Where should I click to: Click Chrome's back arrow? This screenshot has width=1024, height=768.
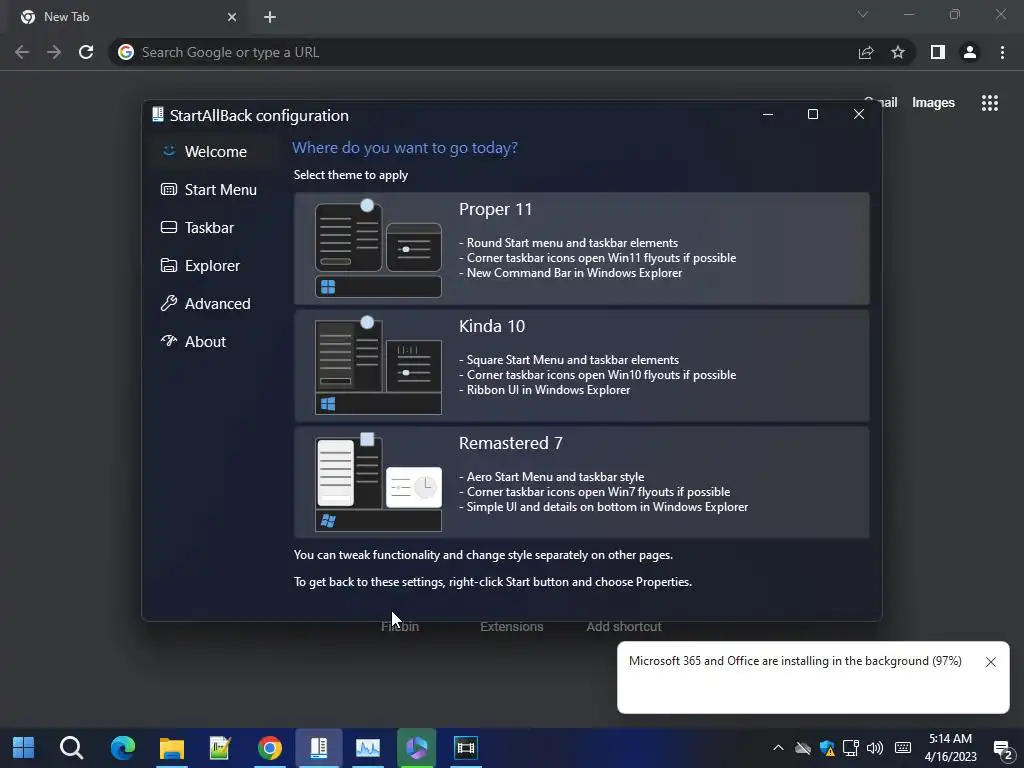[22, 52]
